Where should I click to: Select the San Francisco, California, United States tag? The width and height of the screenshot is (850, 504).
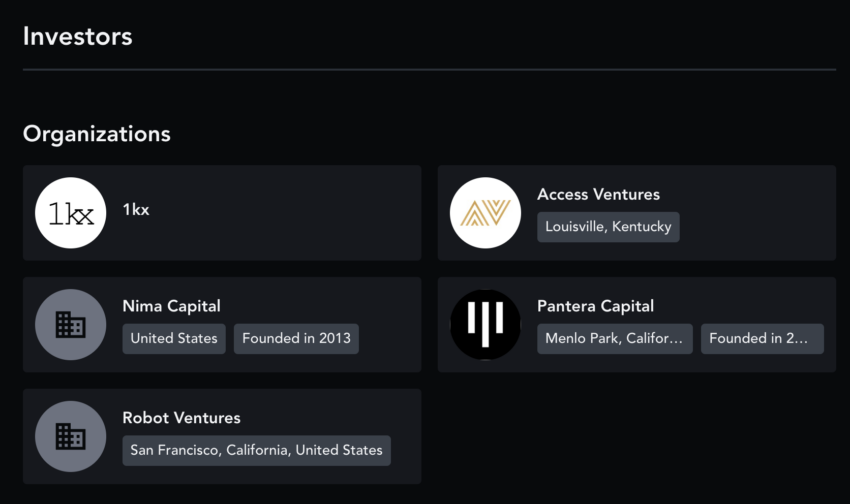[256, 450]
